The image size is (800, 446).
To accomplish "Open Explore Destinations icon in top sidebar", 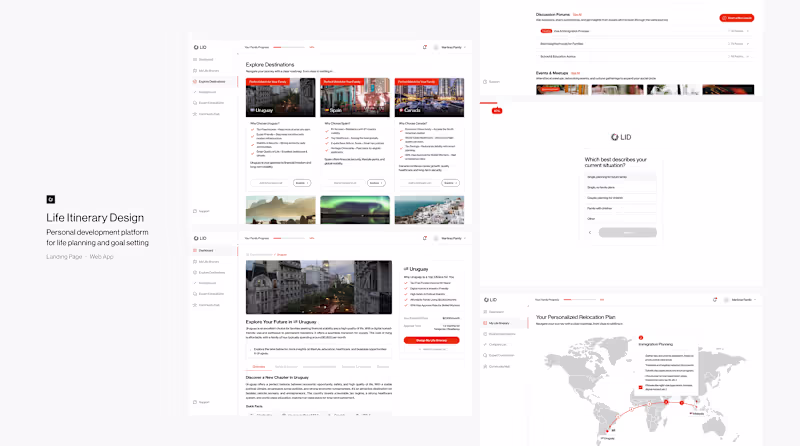I will coord(195,82).
